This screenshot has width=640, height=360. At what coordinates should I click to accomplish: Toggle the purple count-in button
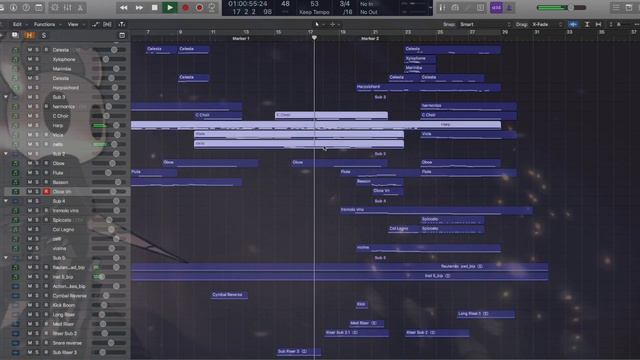tap(496, 7)
